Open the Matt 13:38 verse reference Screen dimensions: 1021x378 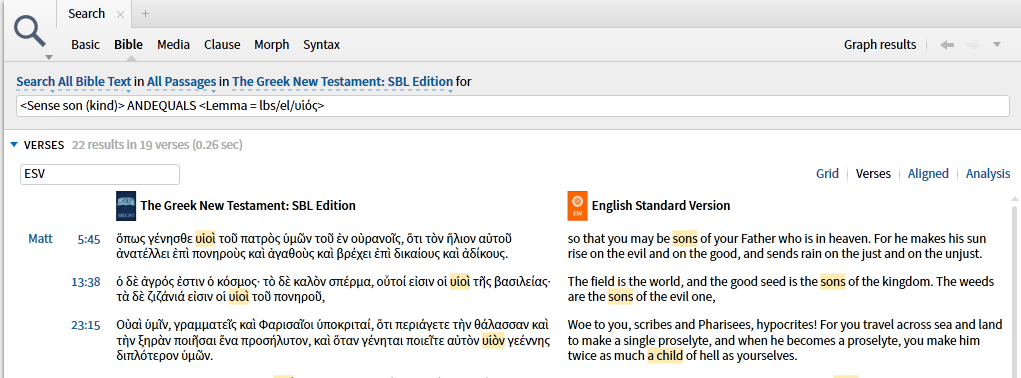(86, 282)
